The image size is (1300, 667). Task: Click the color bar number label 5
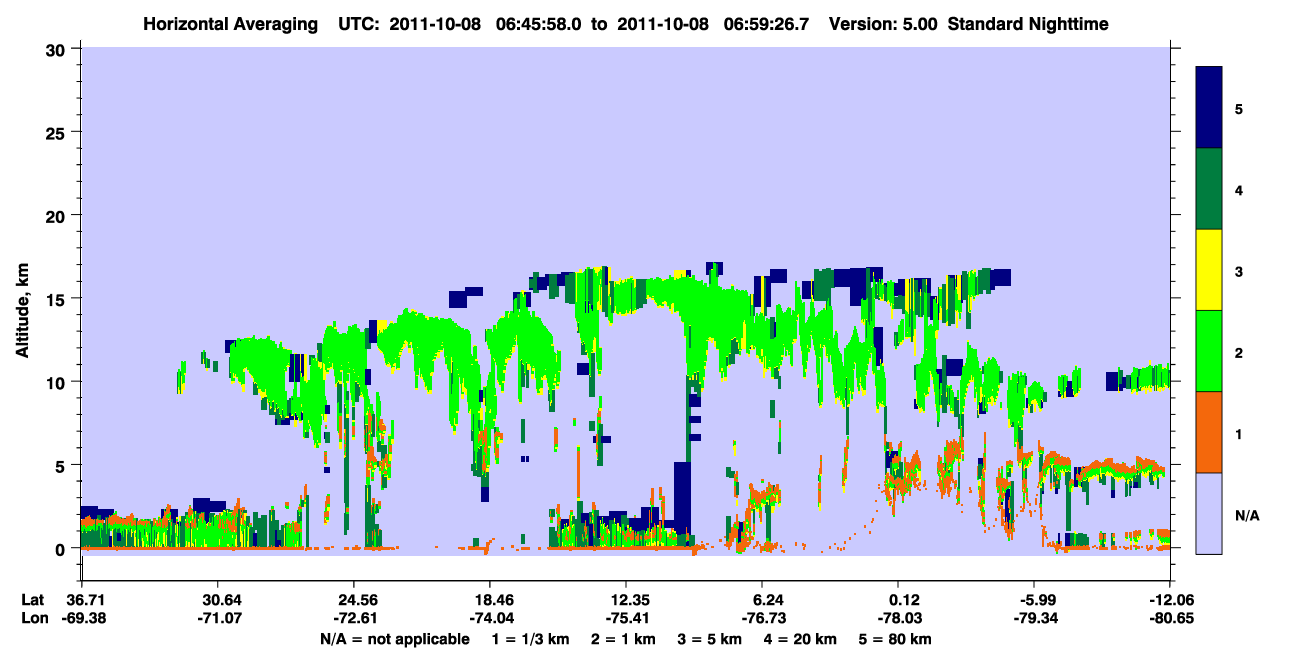[1239, 108]
